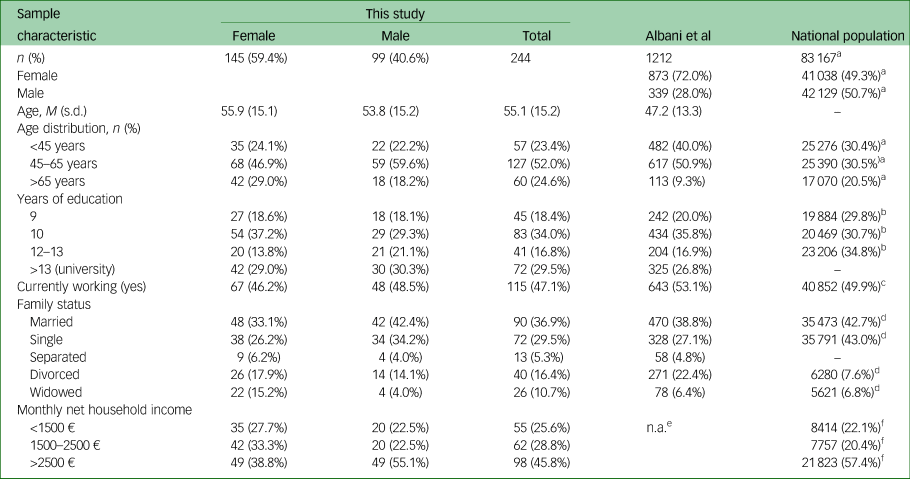The width and height of the screenshot is (910, 479).
Task: Click the 'Albani et al' column header
Action: (678, 36)
